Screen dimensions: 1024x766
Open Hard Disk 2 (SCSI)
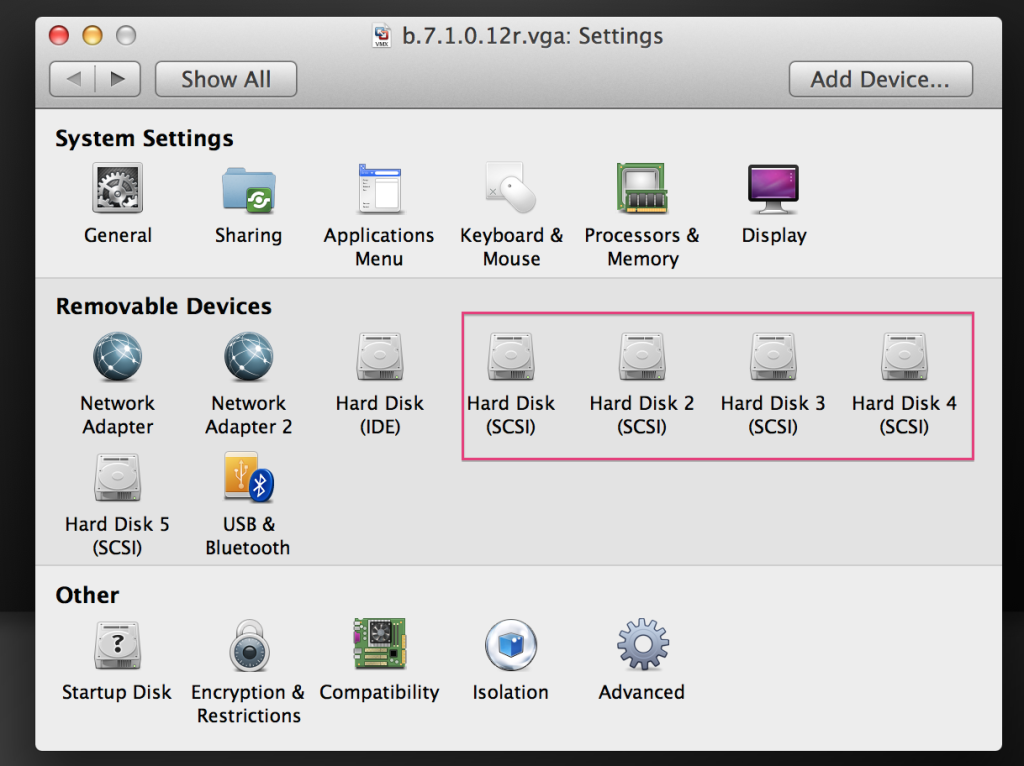(642, 358)
